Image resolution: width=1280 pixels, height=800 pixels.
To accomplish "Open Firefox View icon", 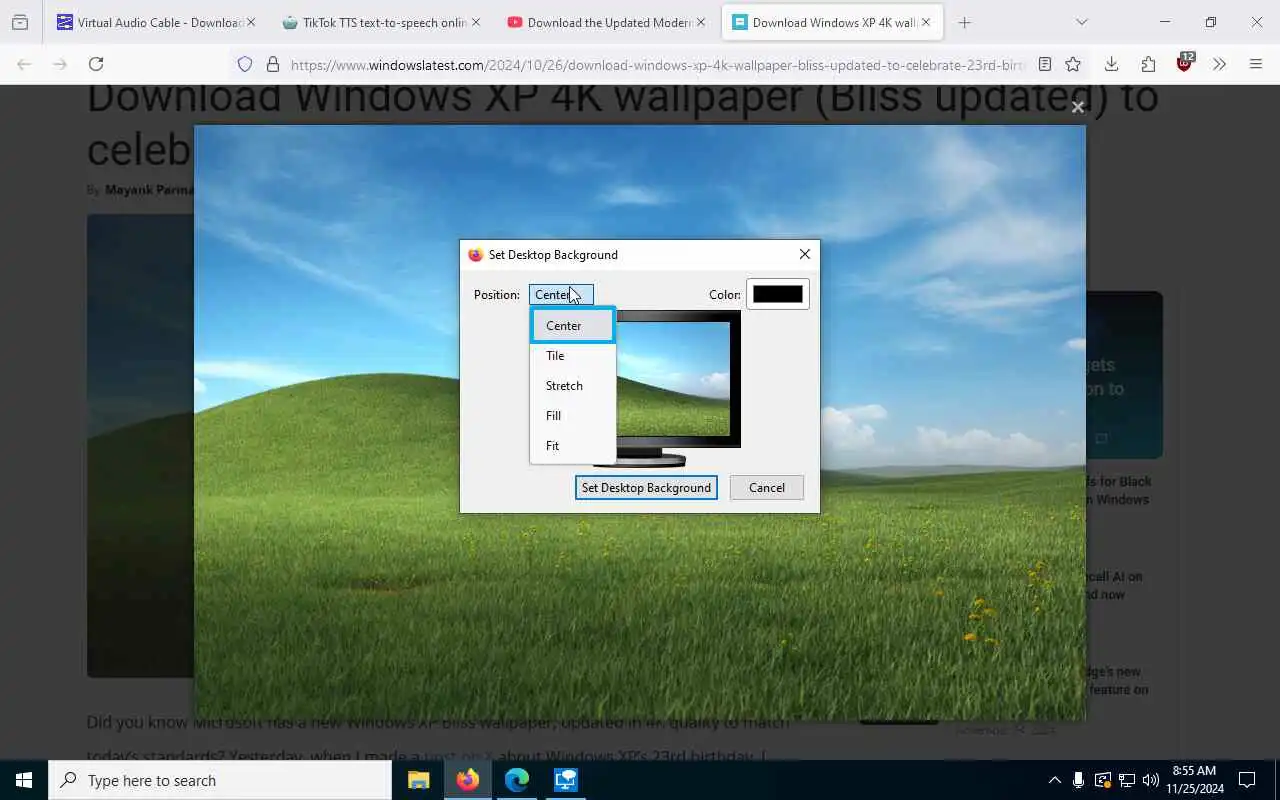I will pyautogui.click(x=20, y=22).
